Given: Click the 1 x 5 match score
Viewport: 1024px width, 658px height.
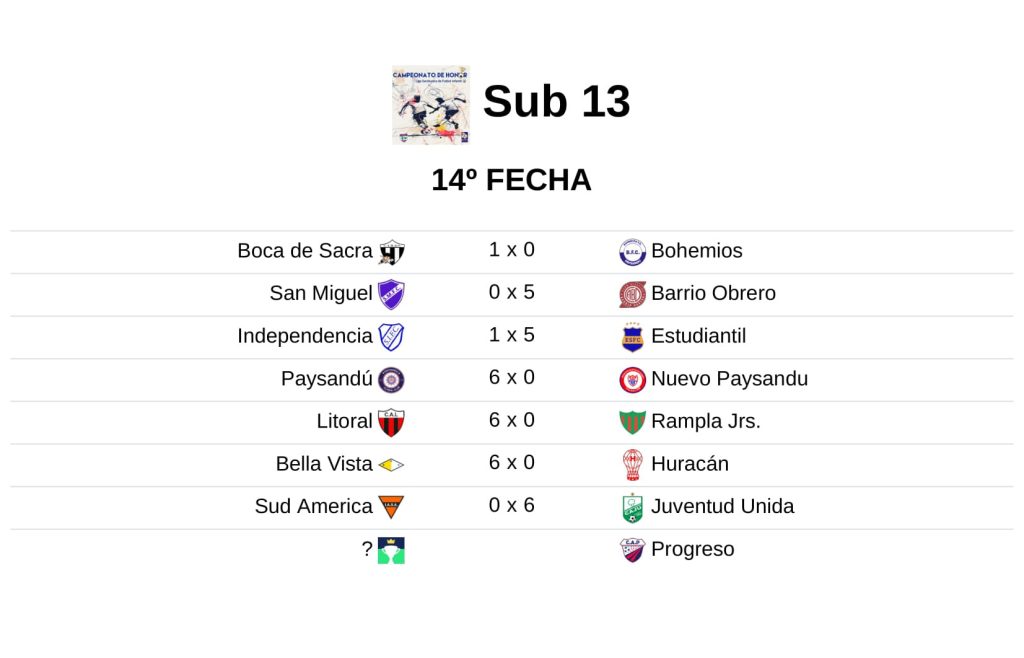Looking at the screenshot, I should point(512,335).
